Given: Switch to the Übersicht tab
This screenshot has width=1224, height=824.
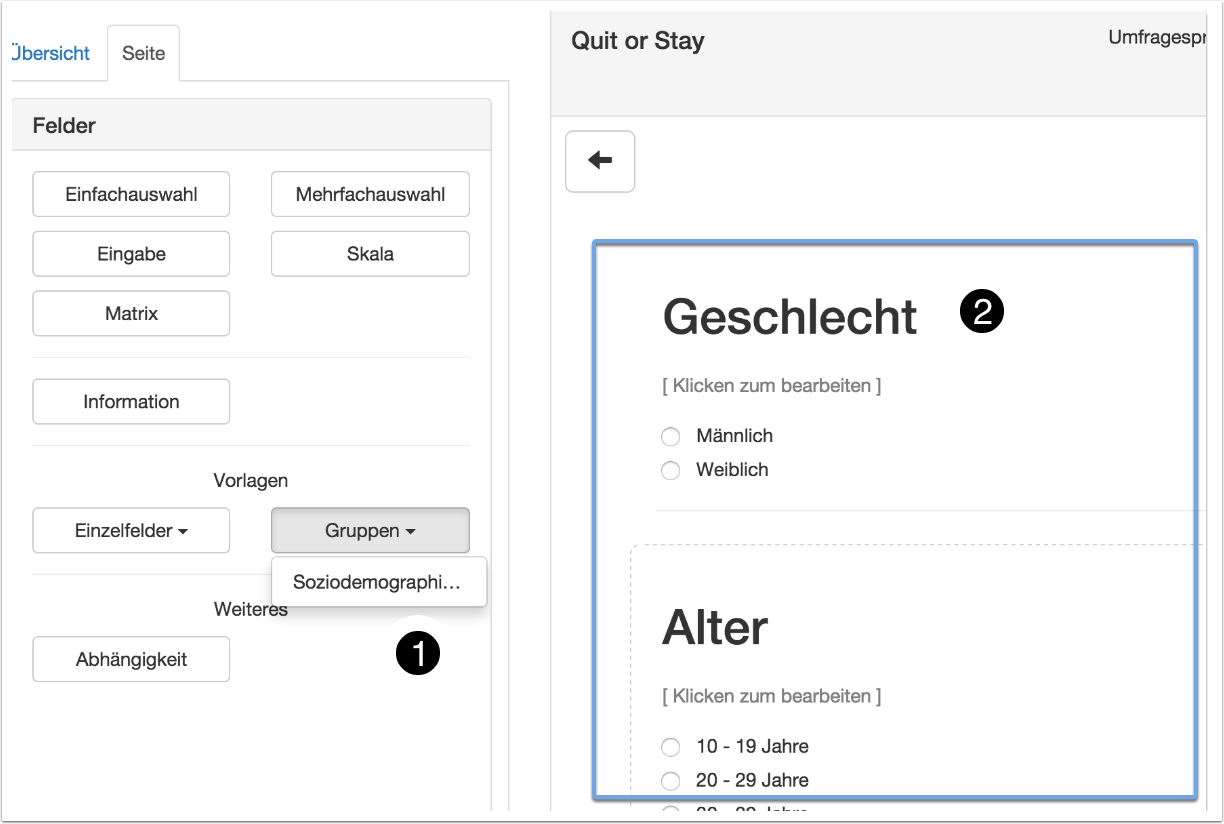Looking at the screenshot, I should pyautogui.click(x=52, y=54).
